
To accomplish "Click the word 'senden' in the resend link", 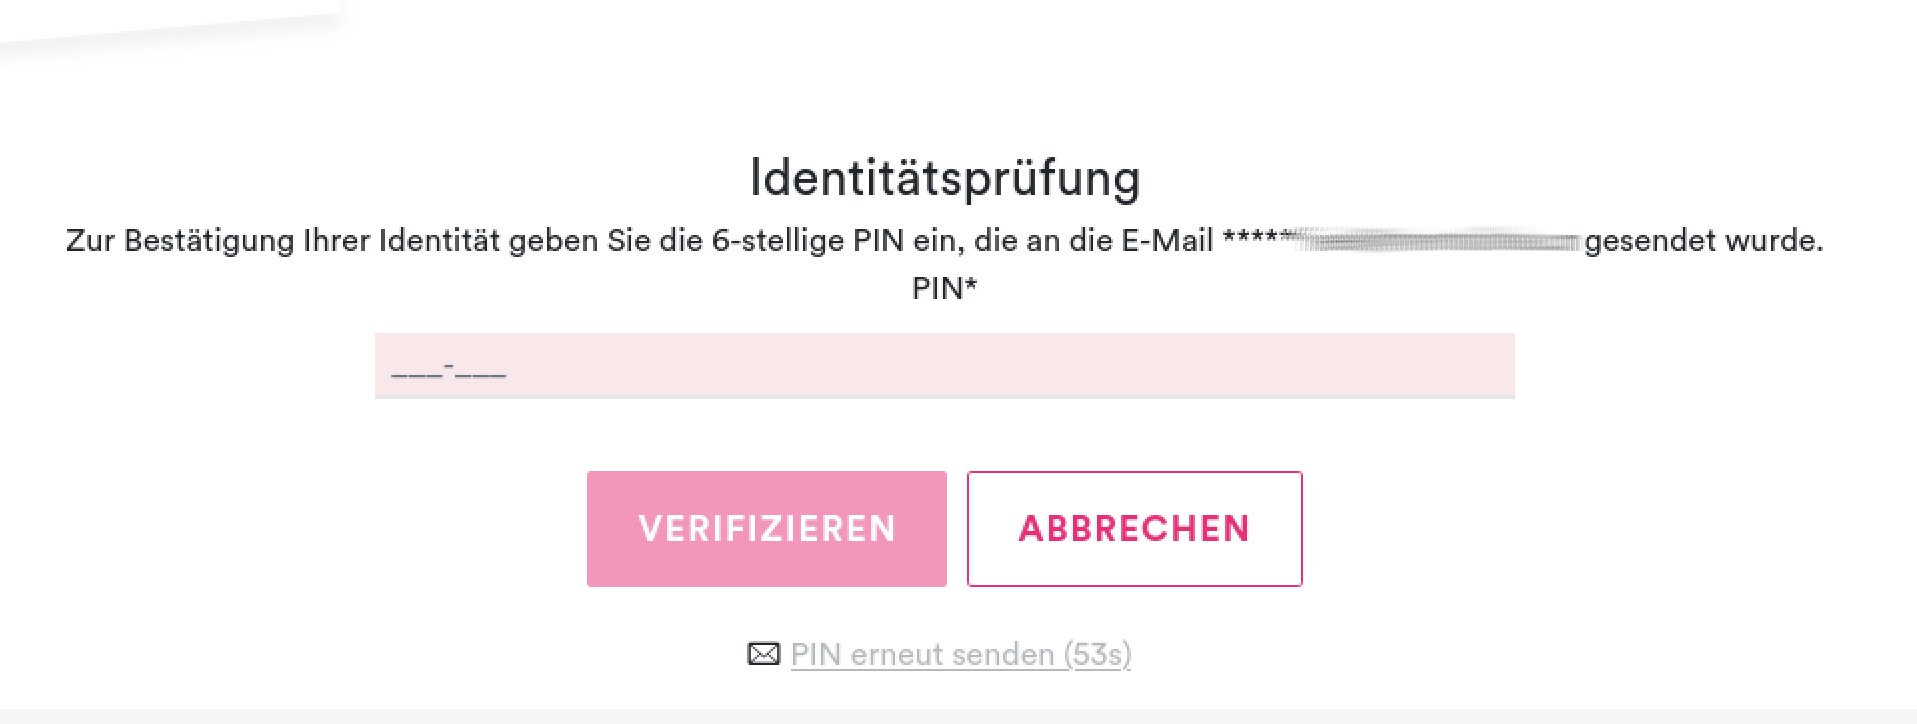I will click(1007, 655).
